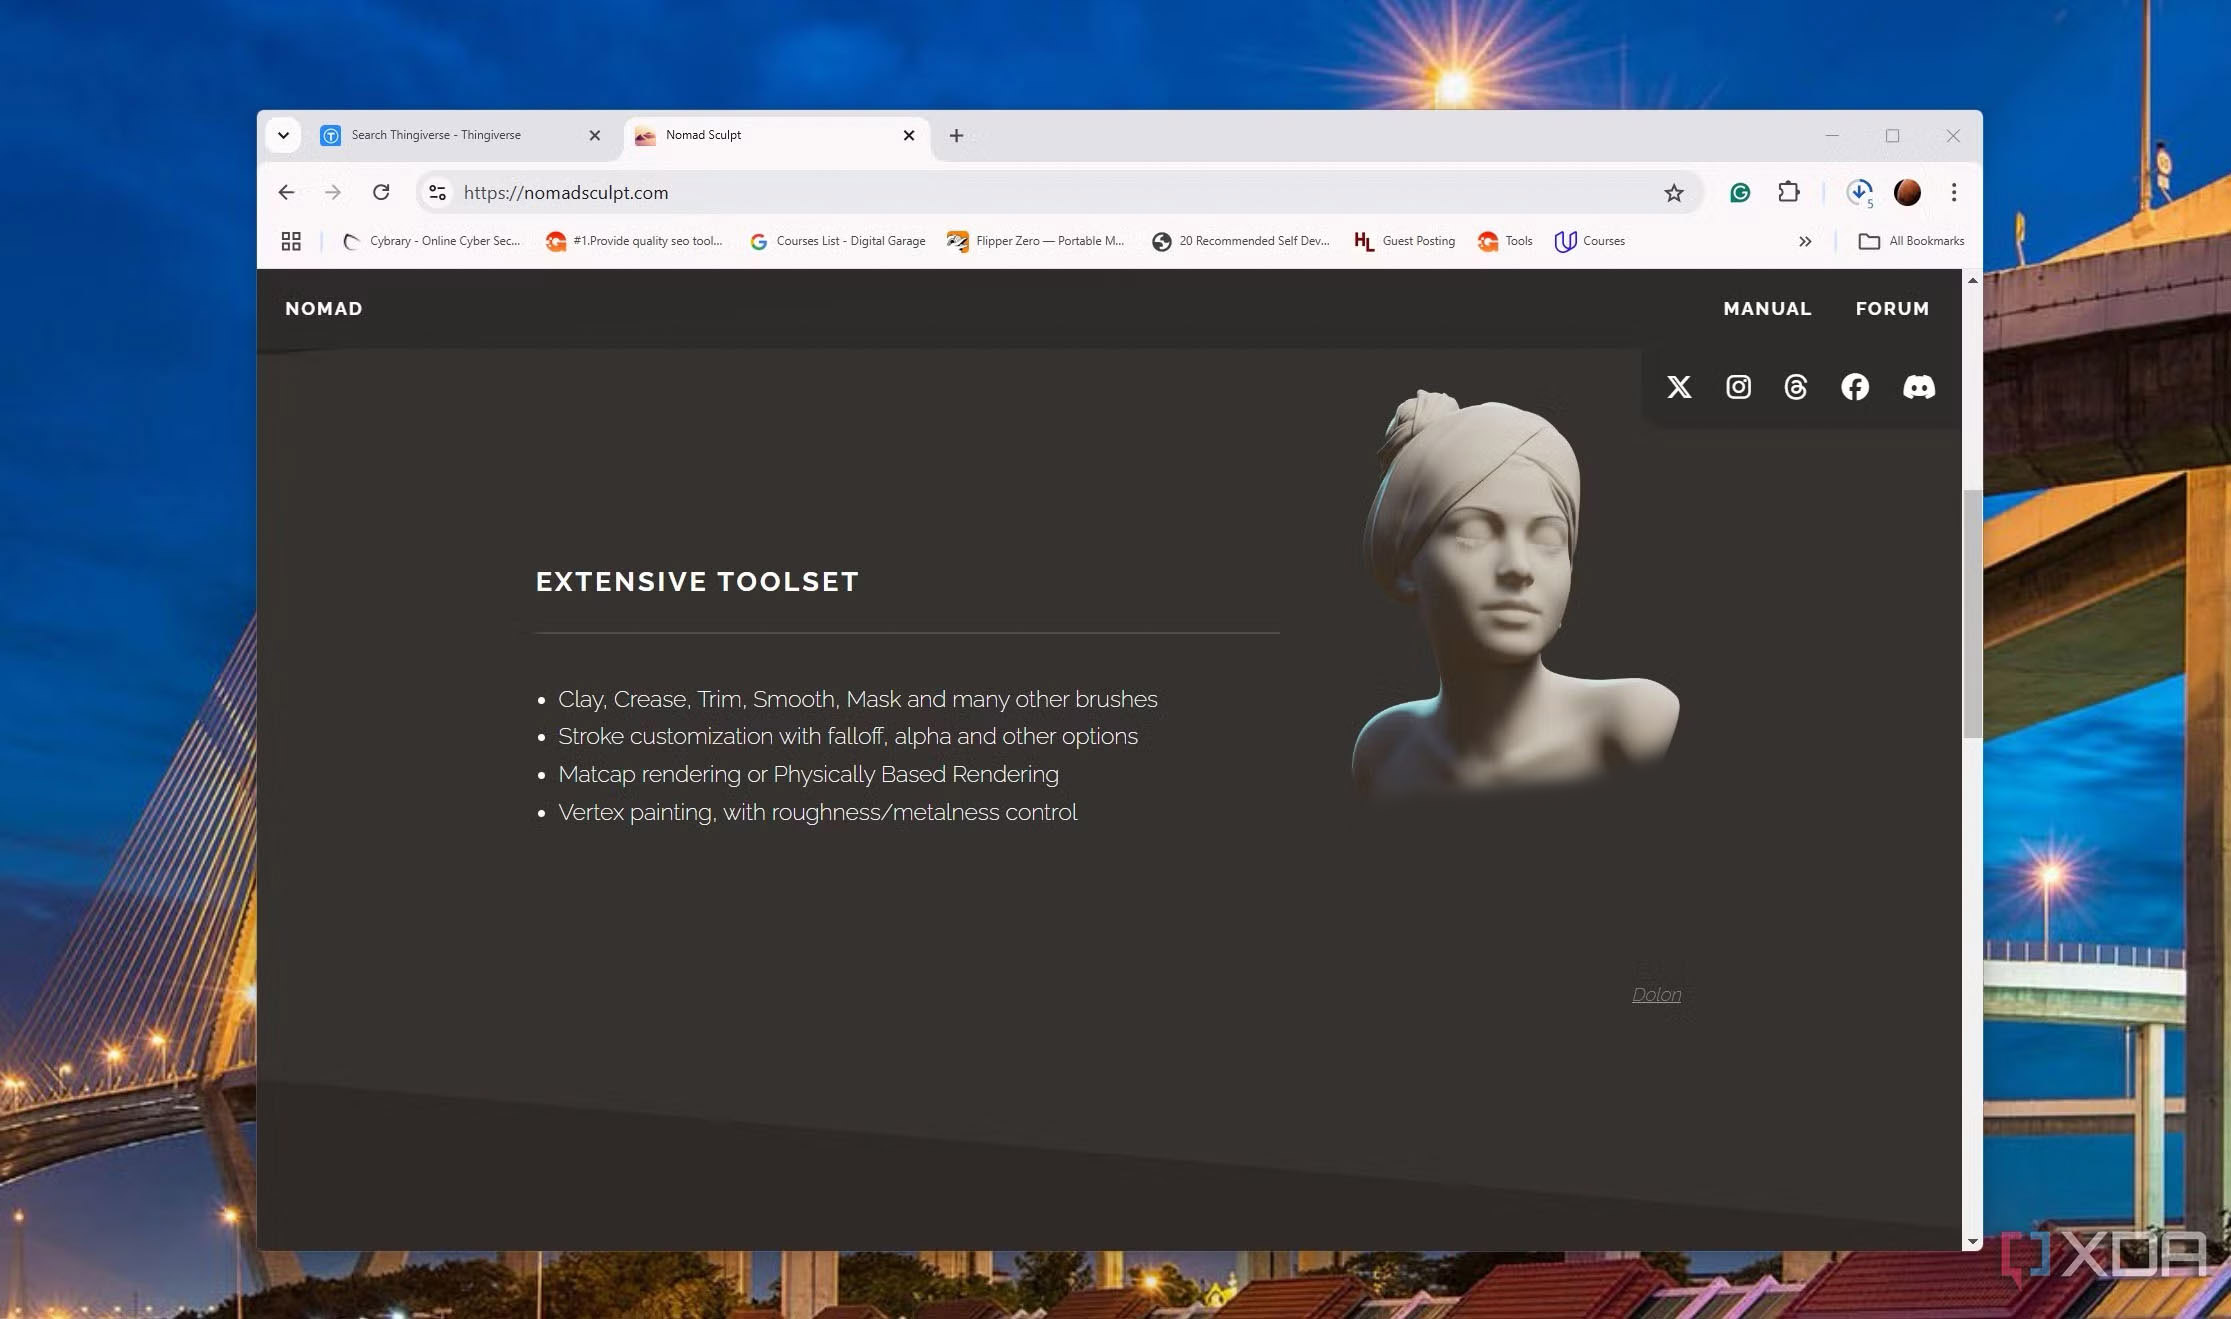Close the Search Thingiverse tab

point(595,135)
